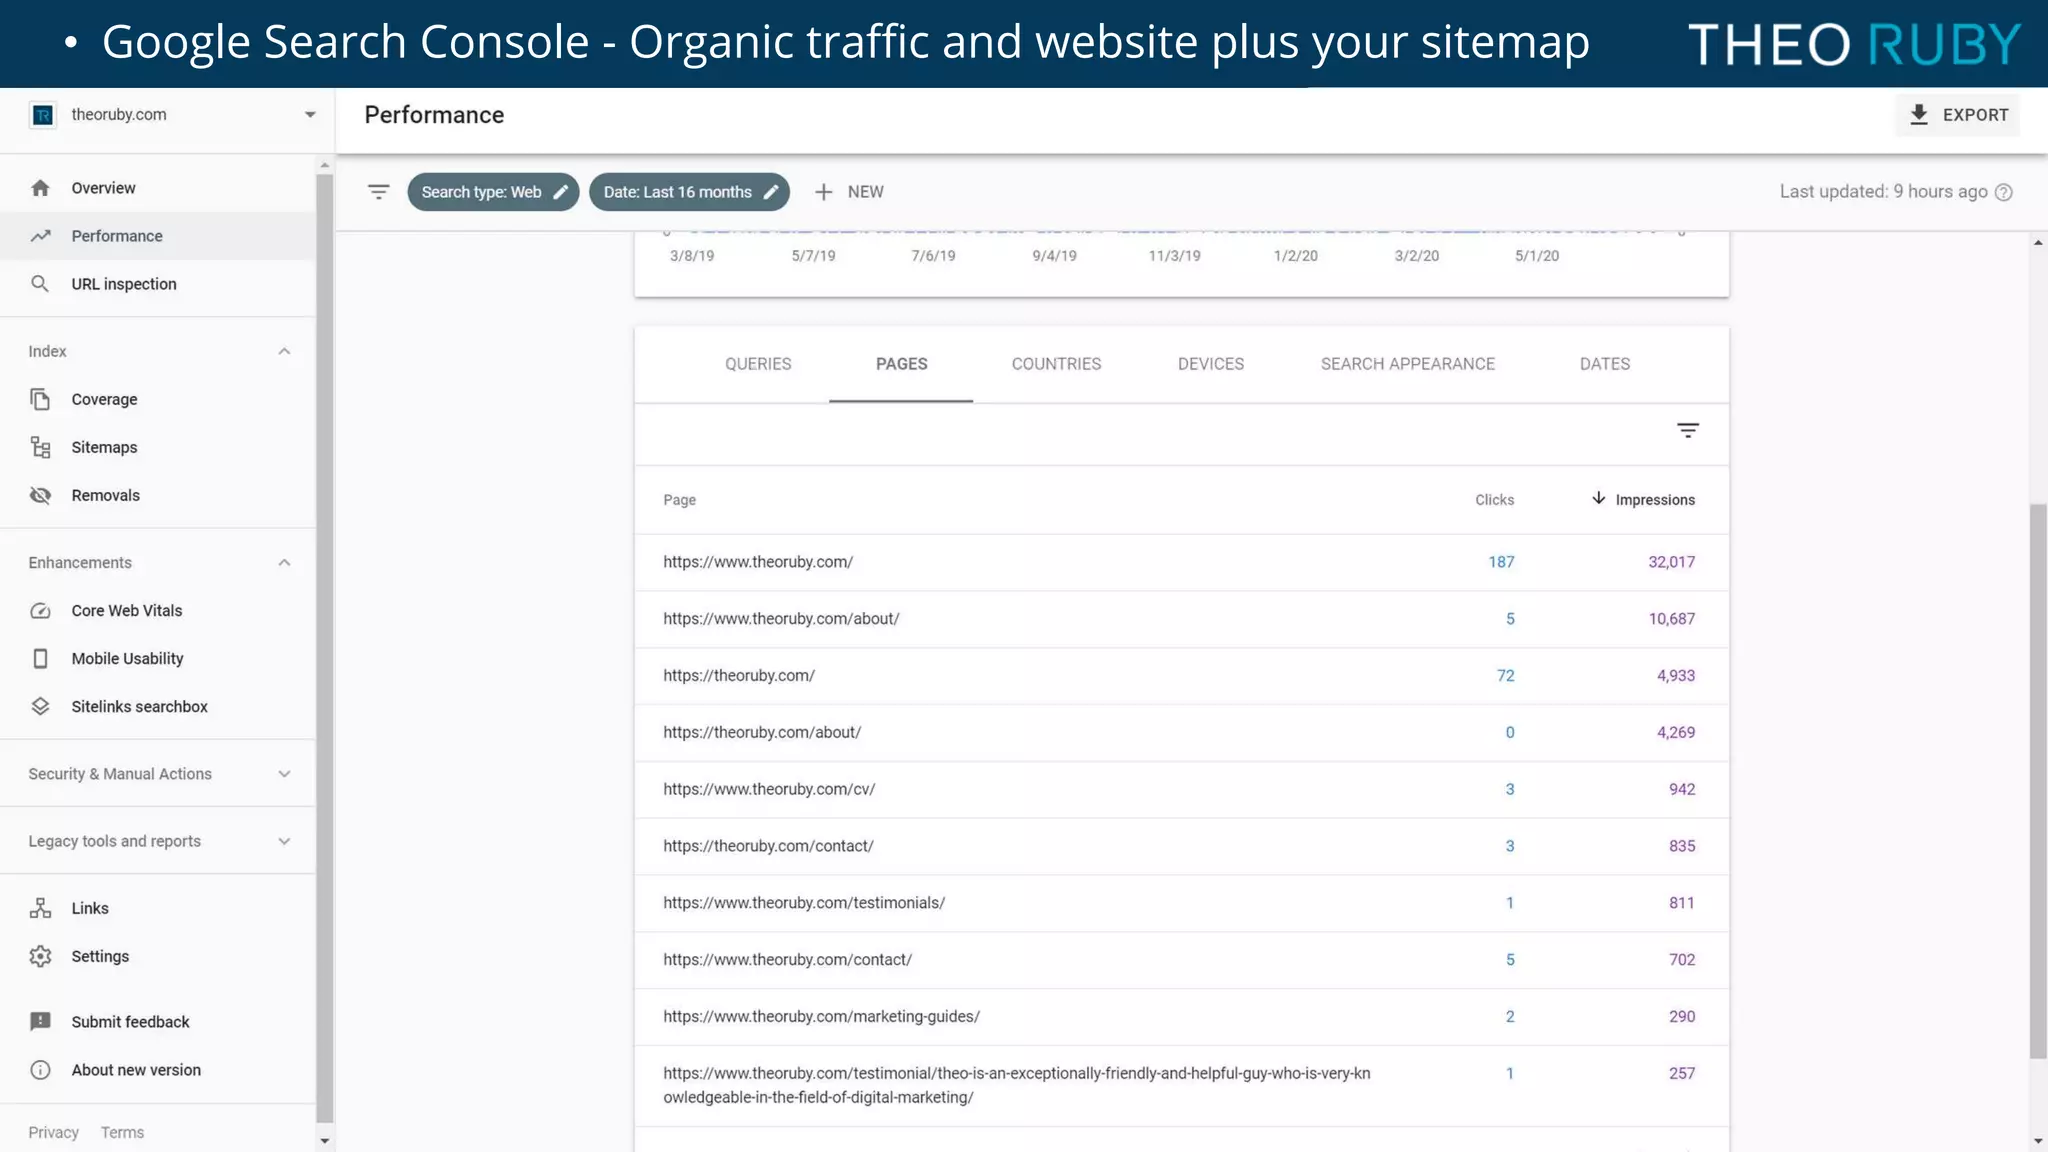
Task: Select row https://theoruby.com/contact/
Action: click(x=1181, y=846)
